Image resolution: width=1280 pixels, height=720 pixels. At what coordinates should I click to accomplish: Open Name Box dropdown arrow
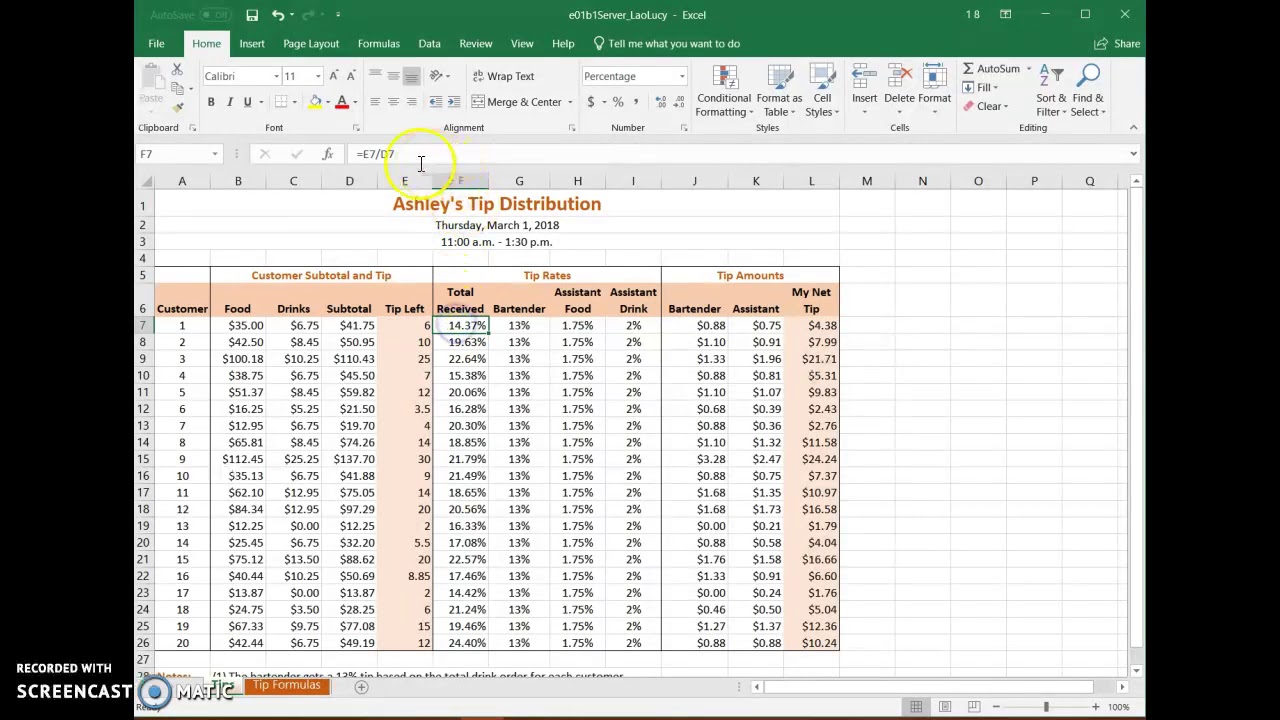click(x=215, y=154)
